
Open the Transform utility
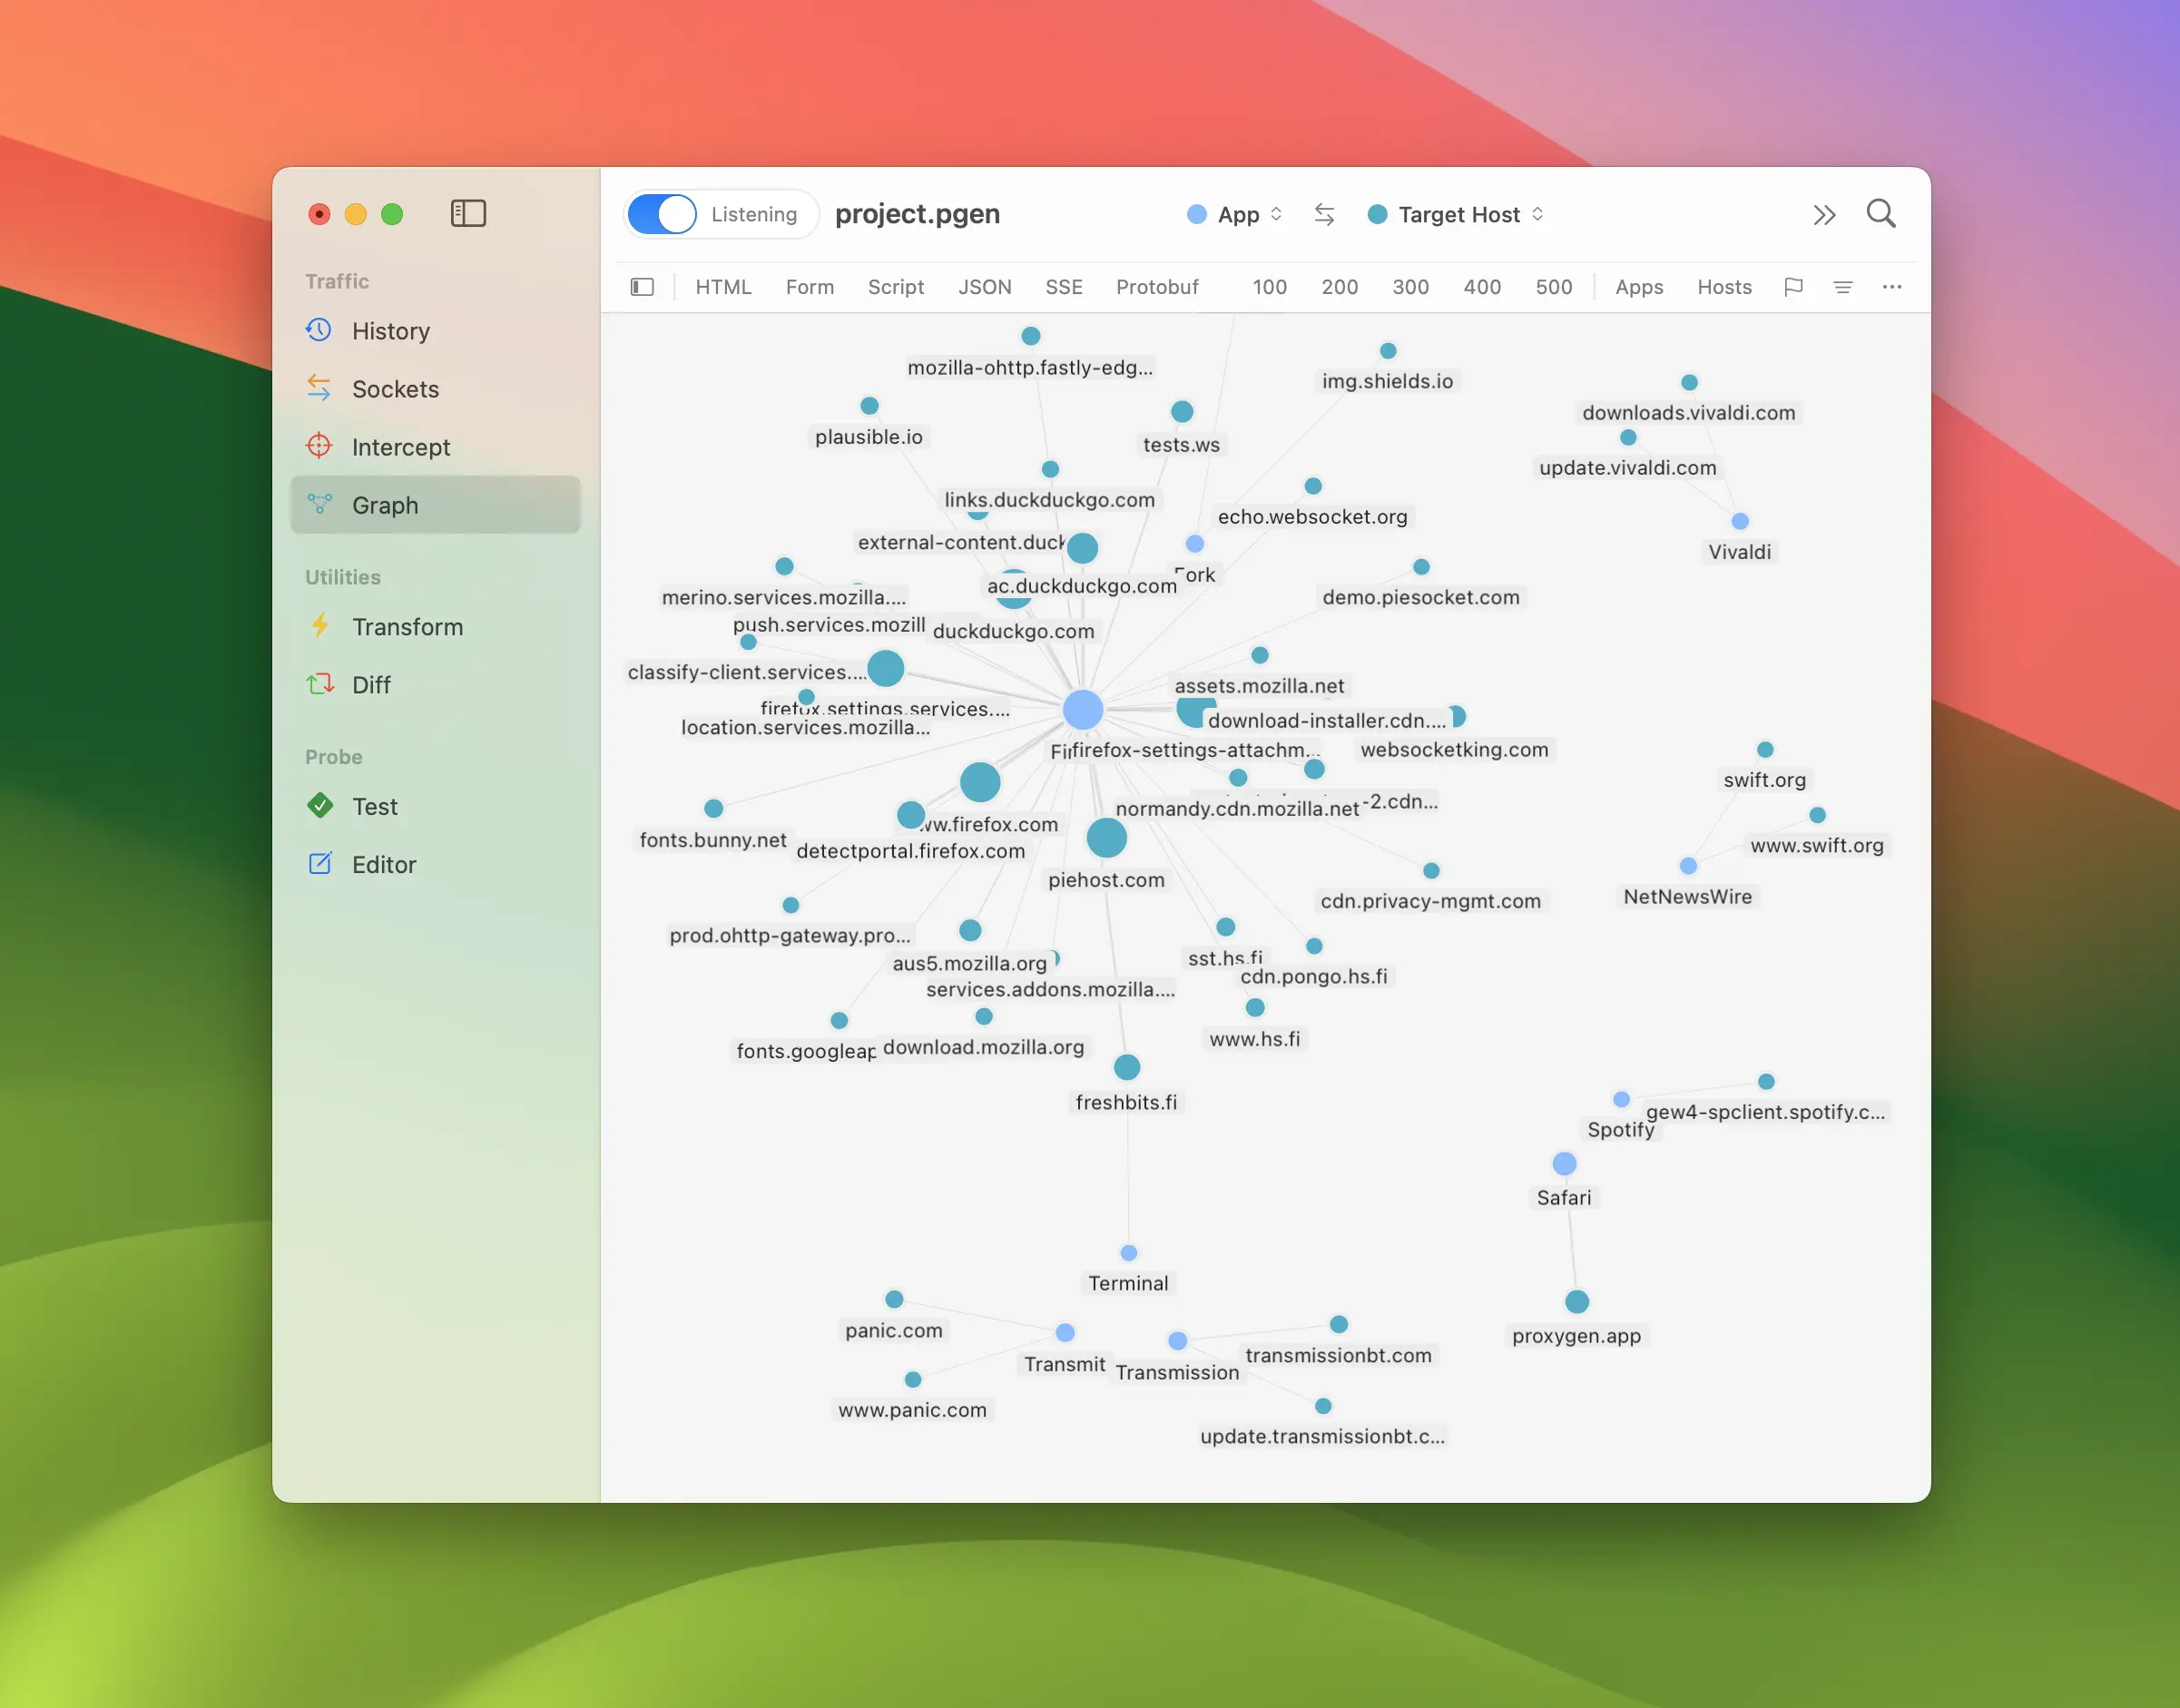point(435,627)
